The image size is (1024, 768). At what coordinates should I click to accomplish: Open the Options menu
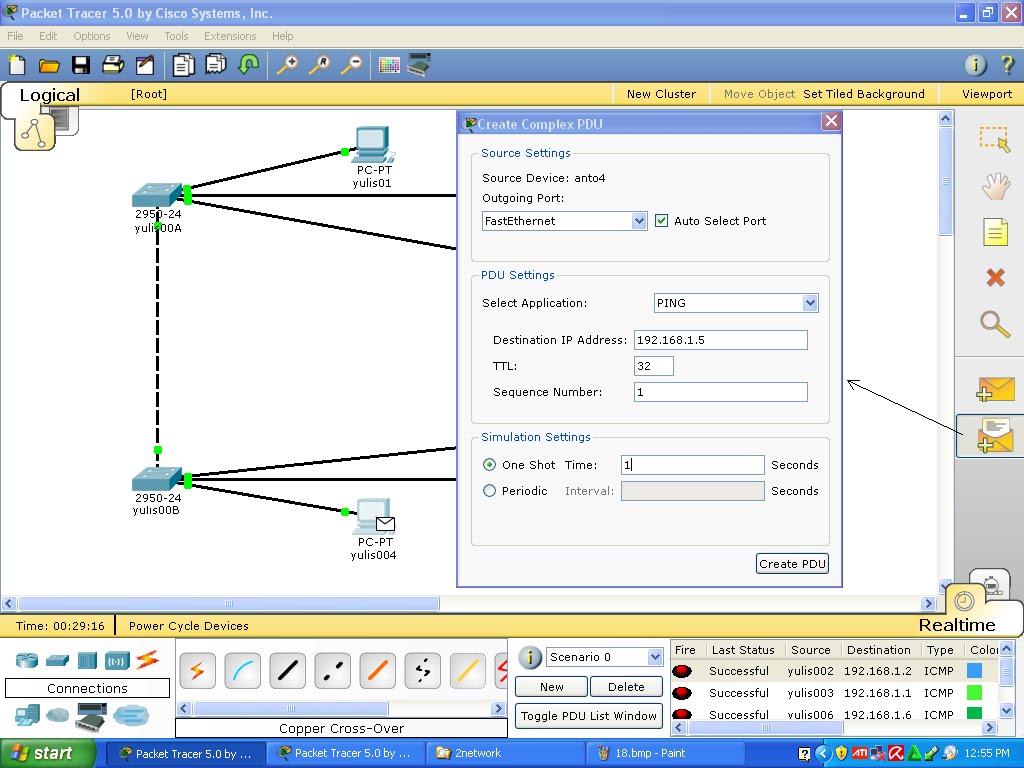[91, 36]
